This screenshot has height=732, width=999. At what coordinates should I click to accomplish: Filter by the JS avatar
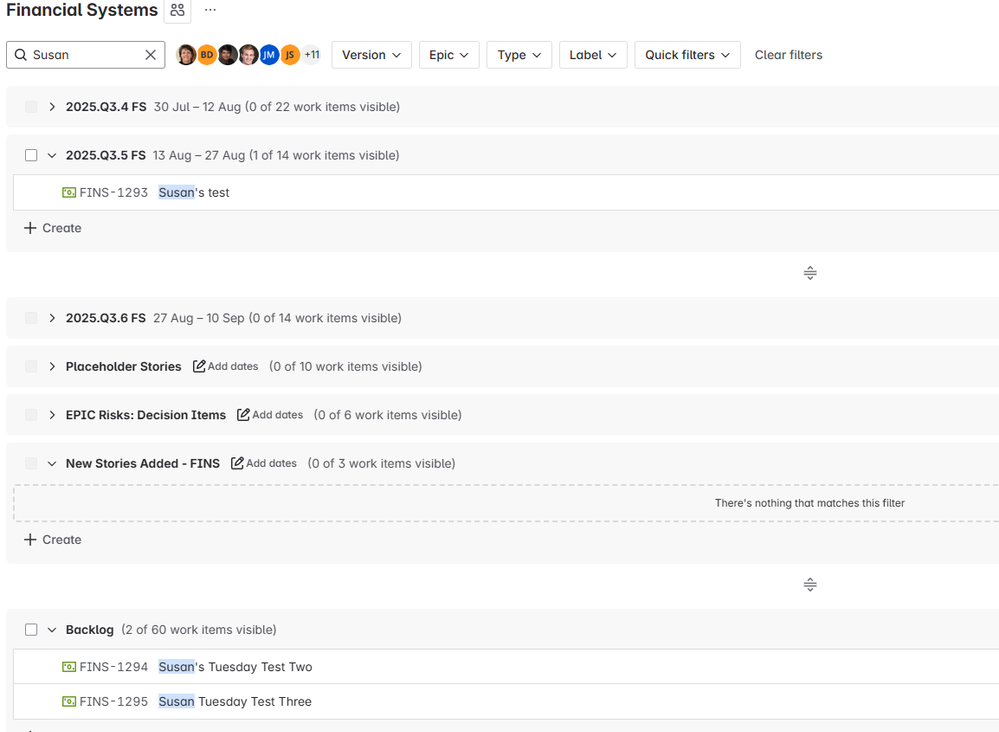point(290,55)
